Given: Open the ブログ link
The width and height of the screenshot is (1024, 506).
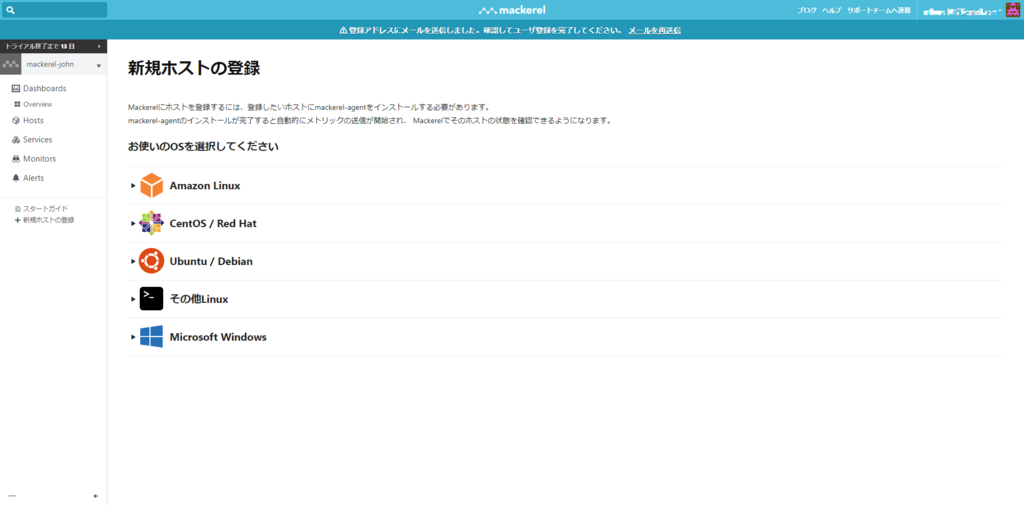Looking at the screenshot, I should click(807, 10).
